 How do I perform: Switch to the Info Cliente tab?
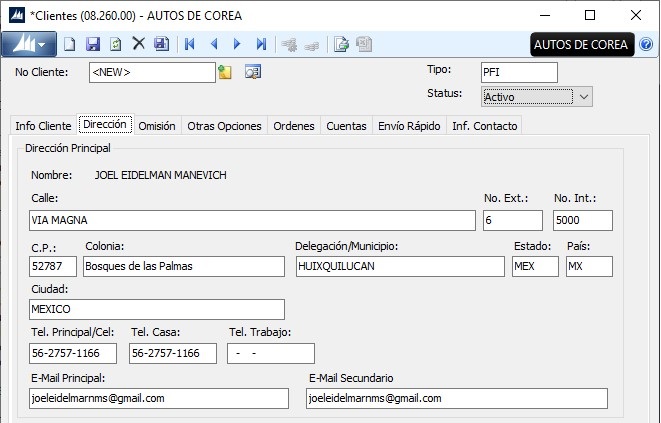43,126
